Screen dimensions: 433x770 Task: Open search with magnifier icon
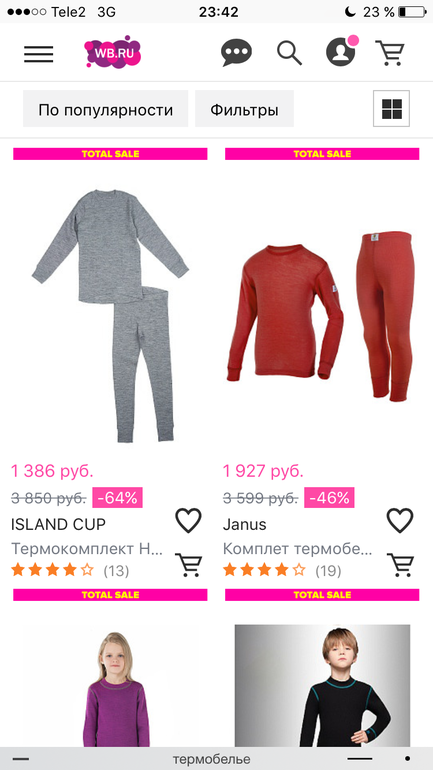point(289,53)
